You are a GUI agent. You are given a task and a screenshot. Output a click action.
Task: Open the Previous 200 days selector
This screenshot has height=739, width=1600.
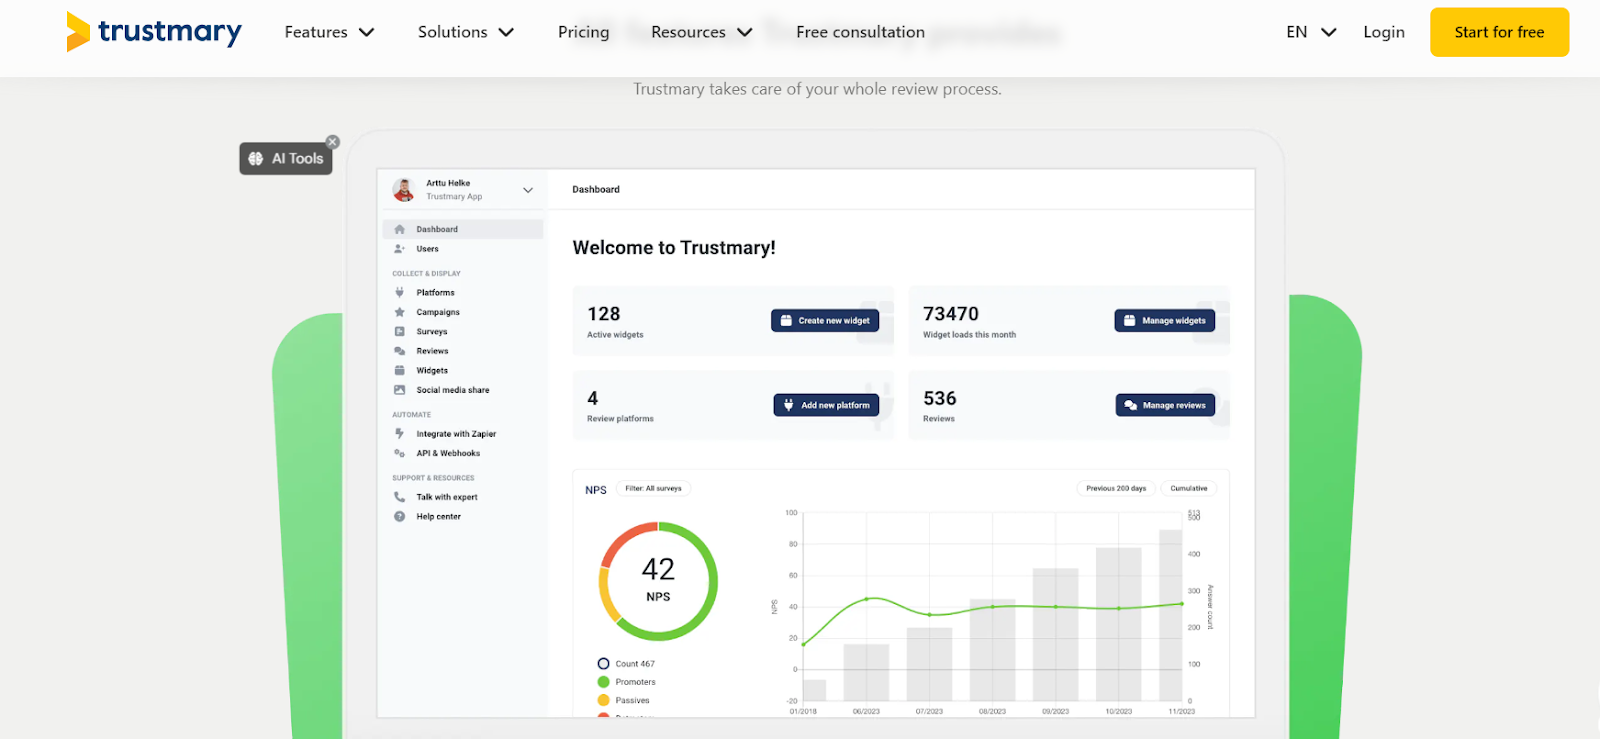(x=1116, y=489)
